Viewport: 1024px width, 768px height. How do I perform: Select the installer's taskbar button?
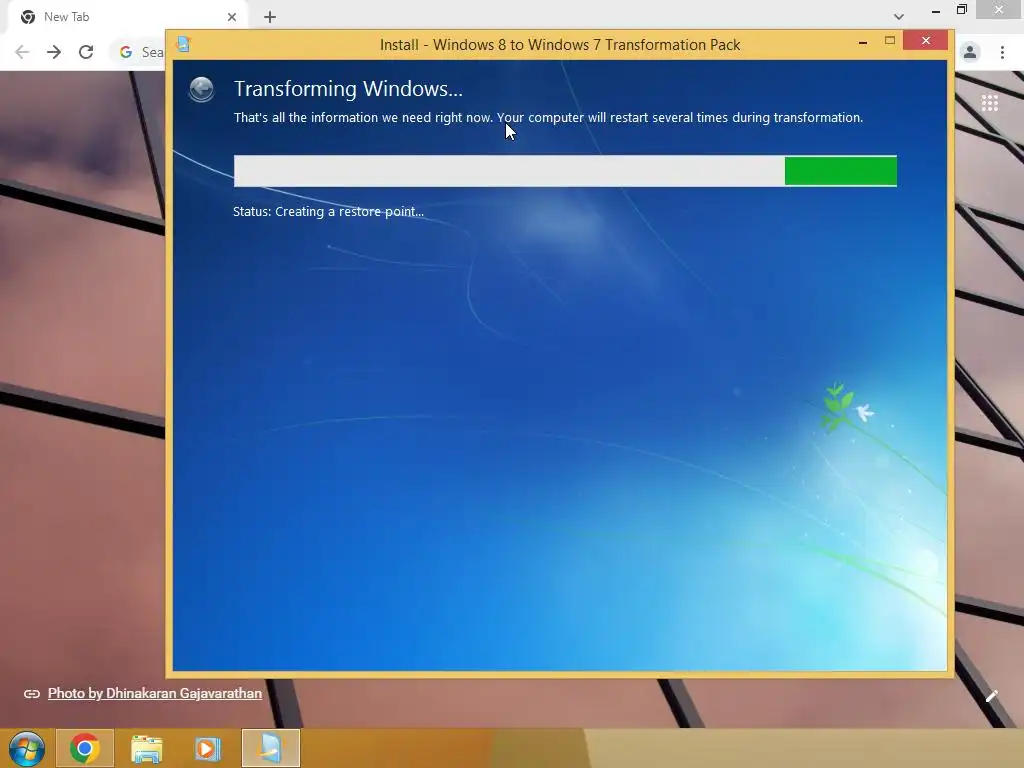[x=270, y=748]
